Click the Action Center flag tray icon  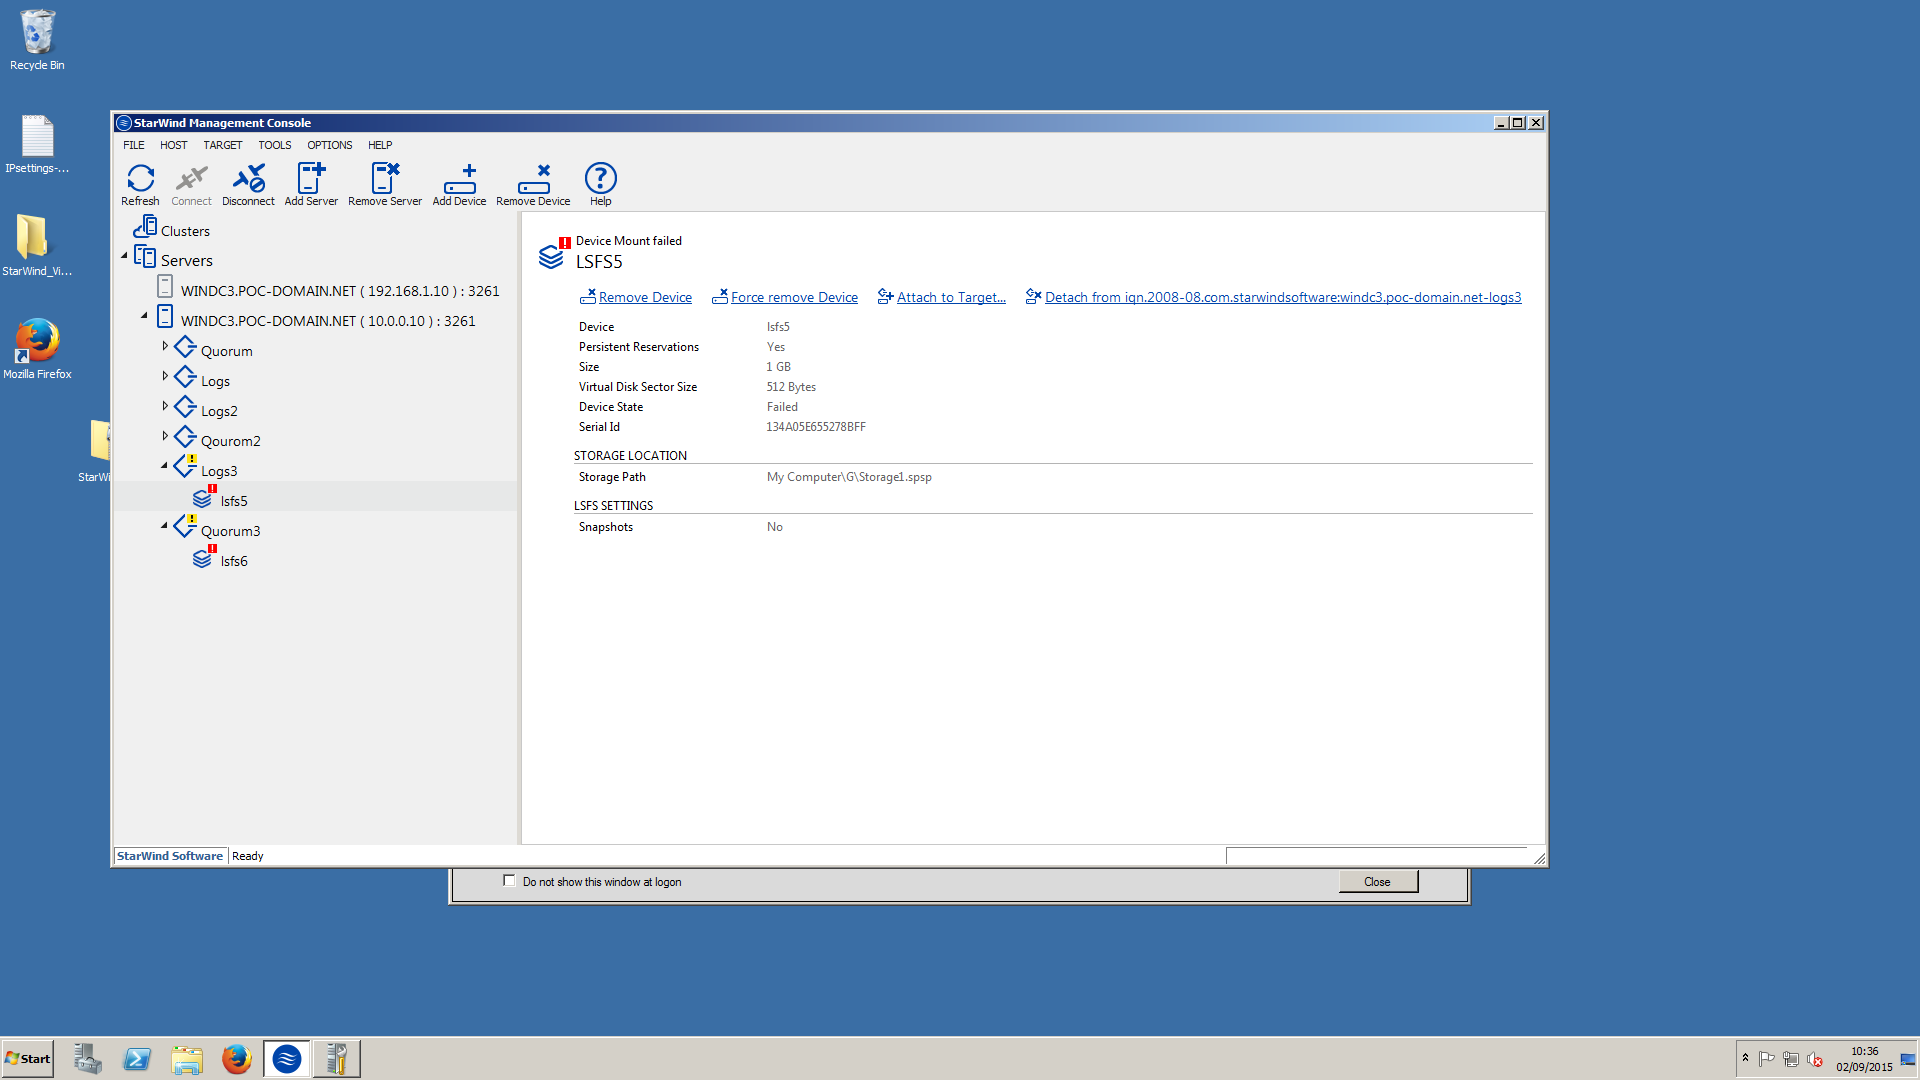point(1767,1059)
